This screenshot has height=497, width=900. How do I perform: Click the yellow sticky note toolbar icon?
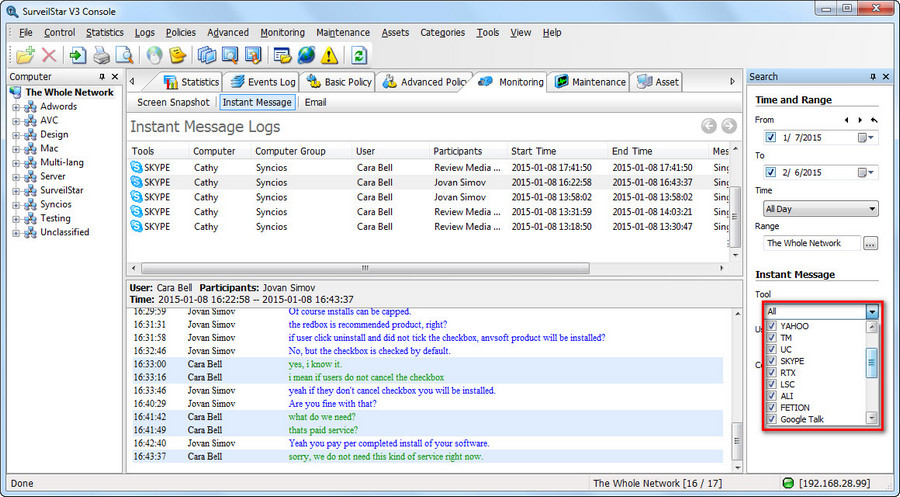tap(178, 55)
